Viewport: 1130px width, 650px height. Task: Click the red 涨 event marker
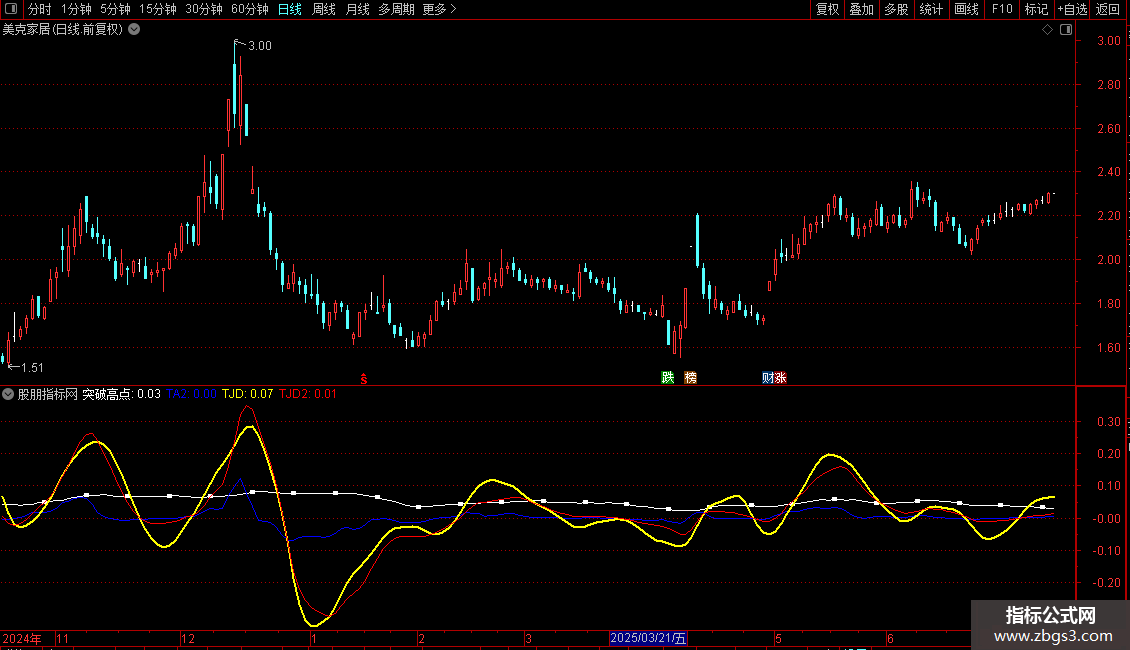(780, 378)
